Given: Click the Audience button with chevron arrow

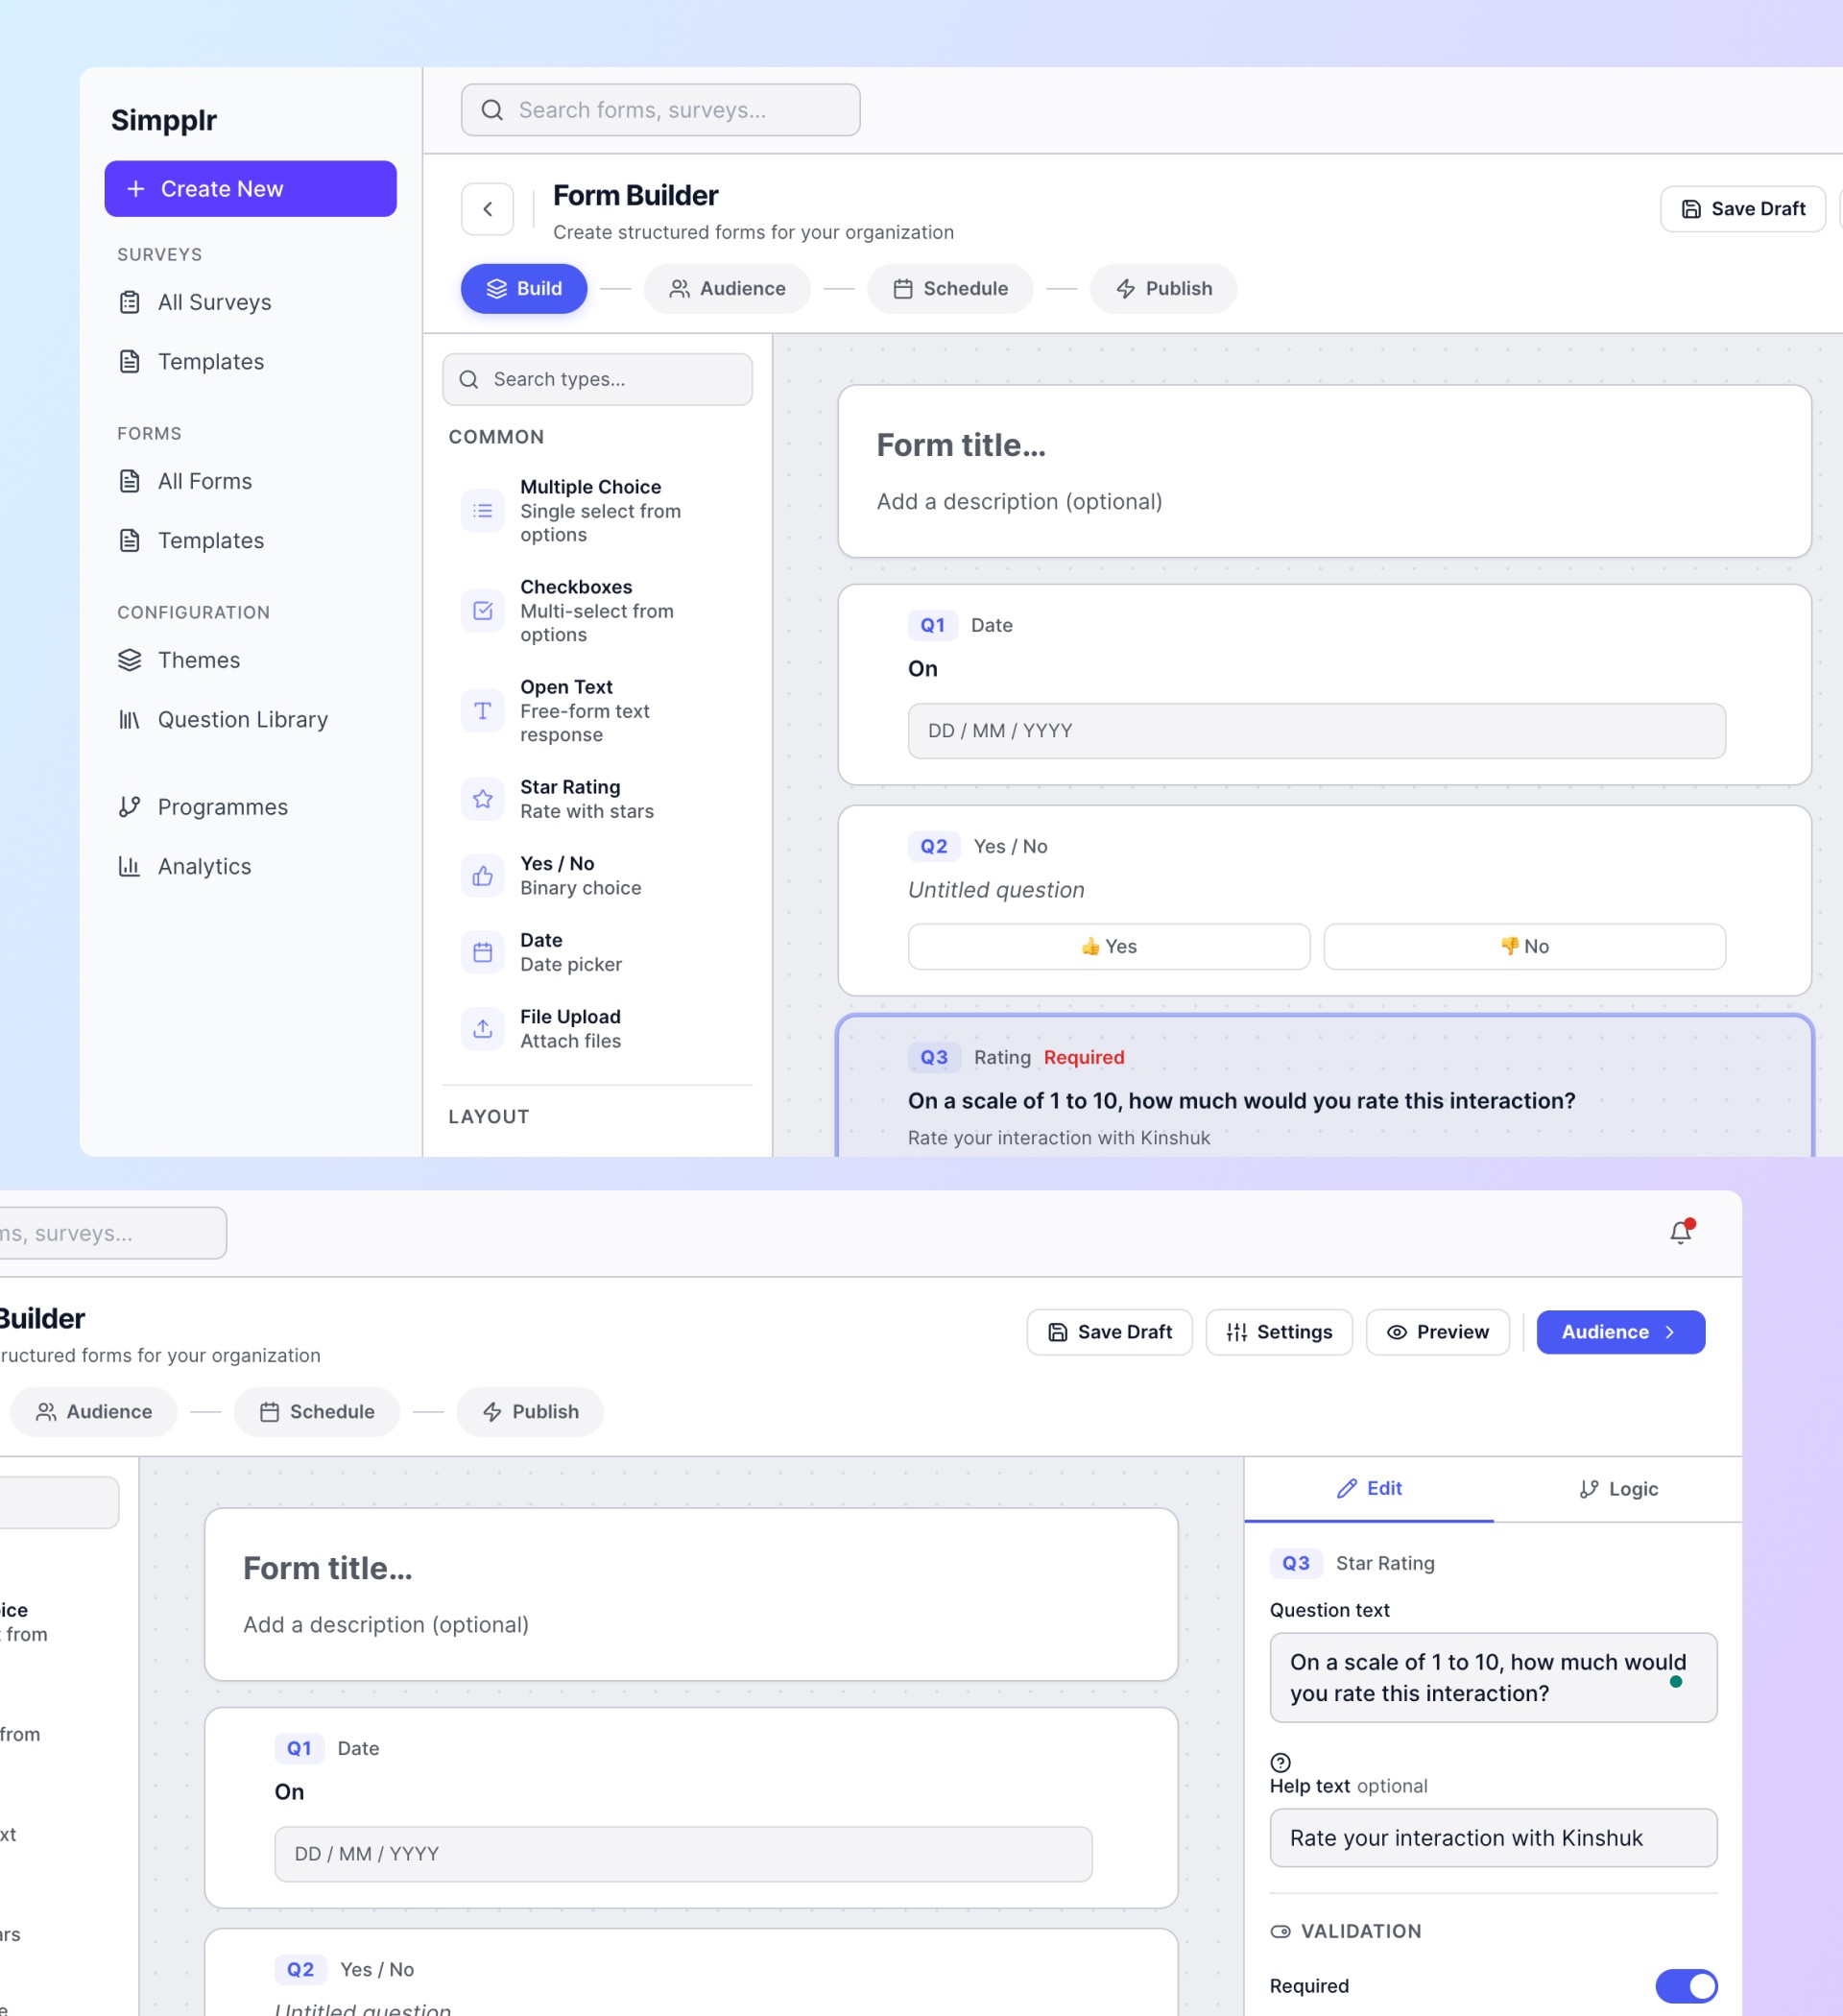Looking at the screenshot, I should 1619,1332.
